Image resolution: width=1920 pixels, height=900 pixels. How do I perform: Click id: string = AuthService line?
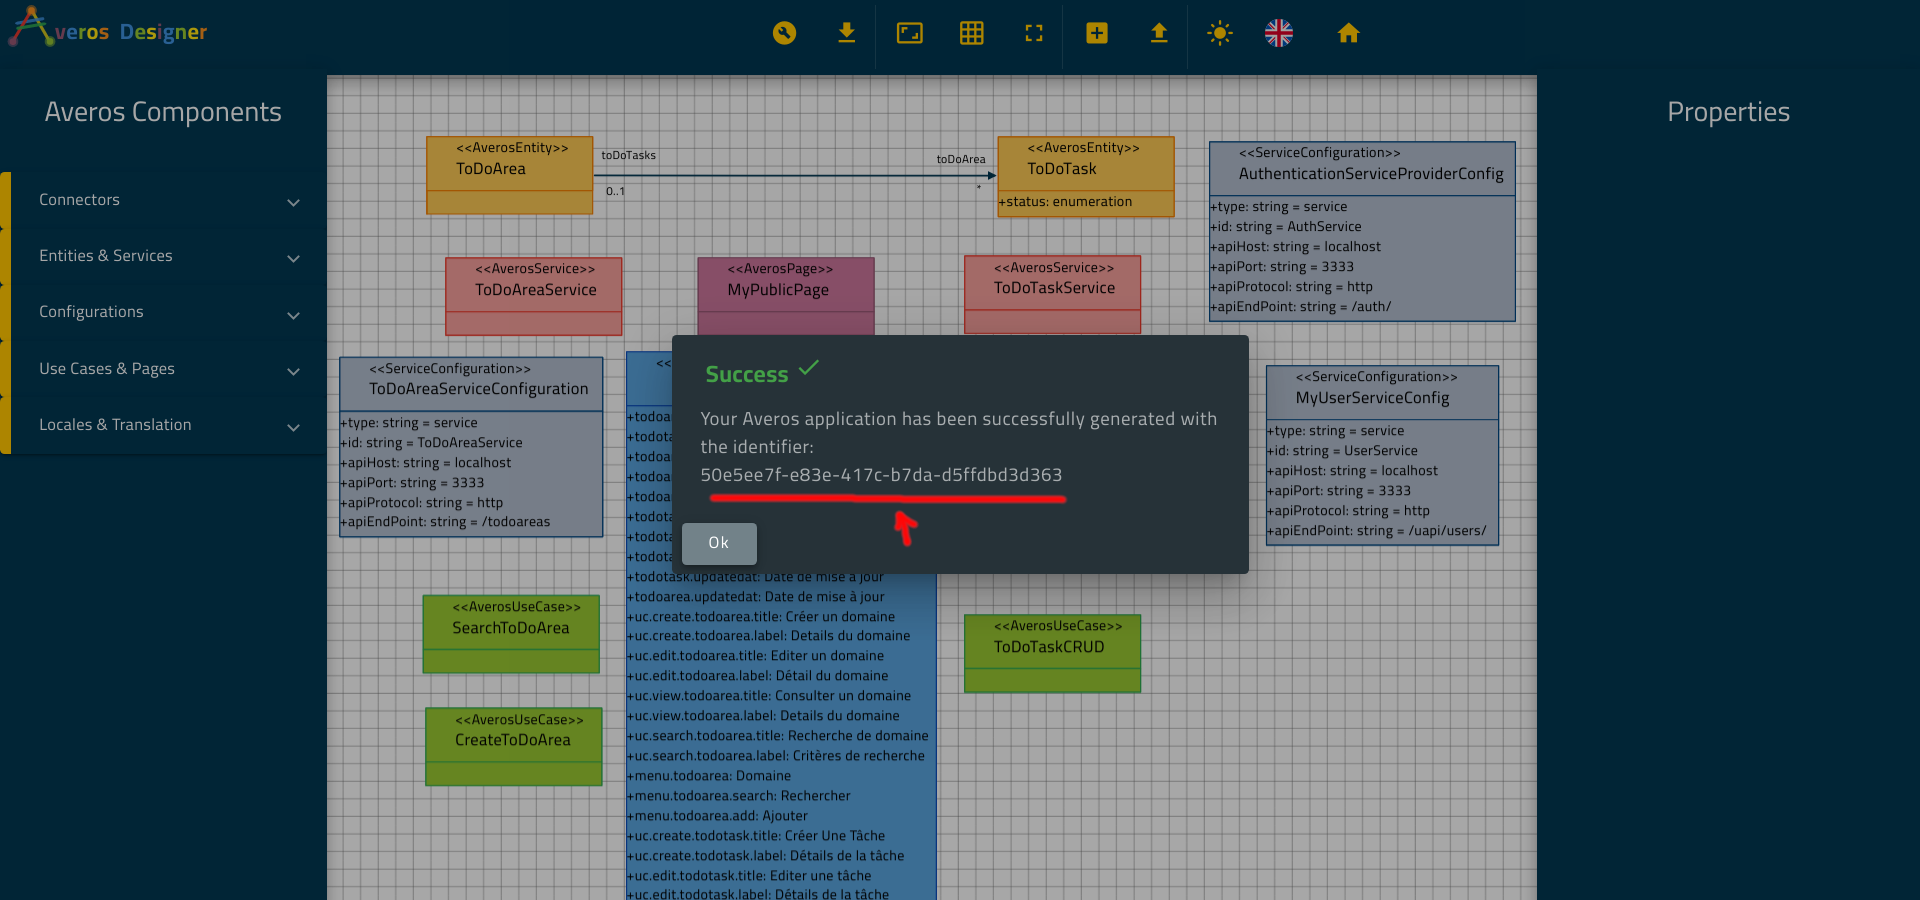[x=1286, y=227]
